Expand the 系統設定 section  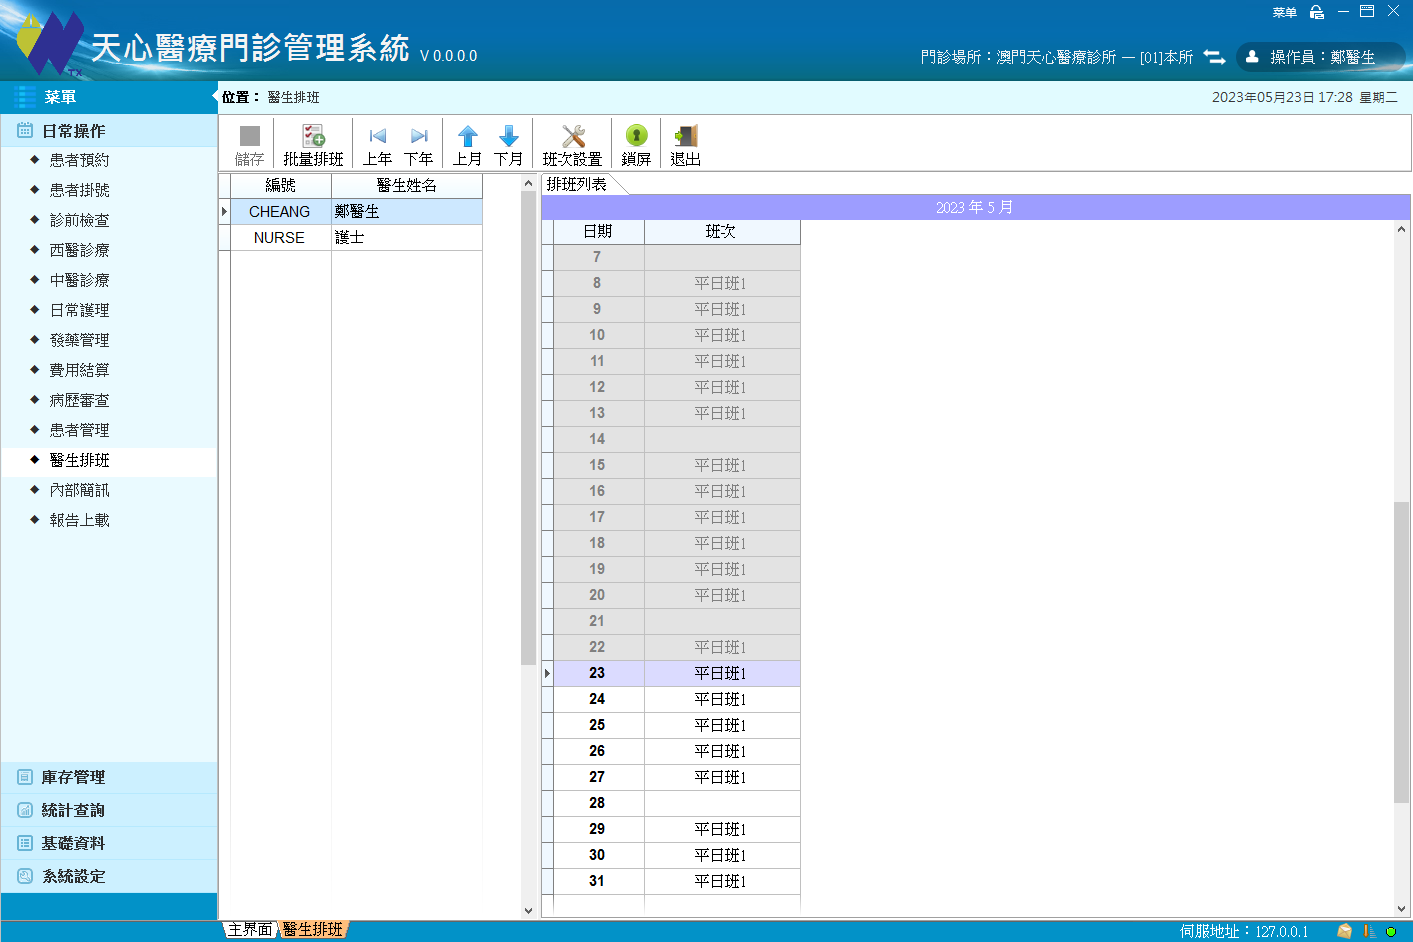[x=109, y=876]
